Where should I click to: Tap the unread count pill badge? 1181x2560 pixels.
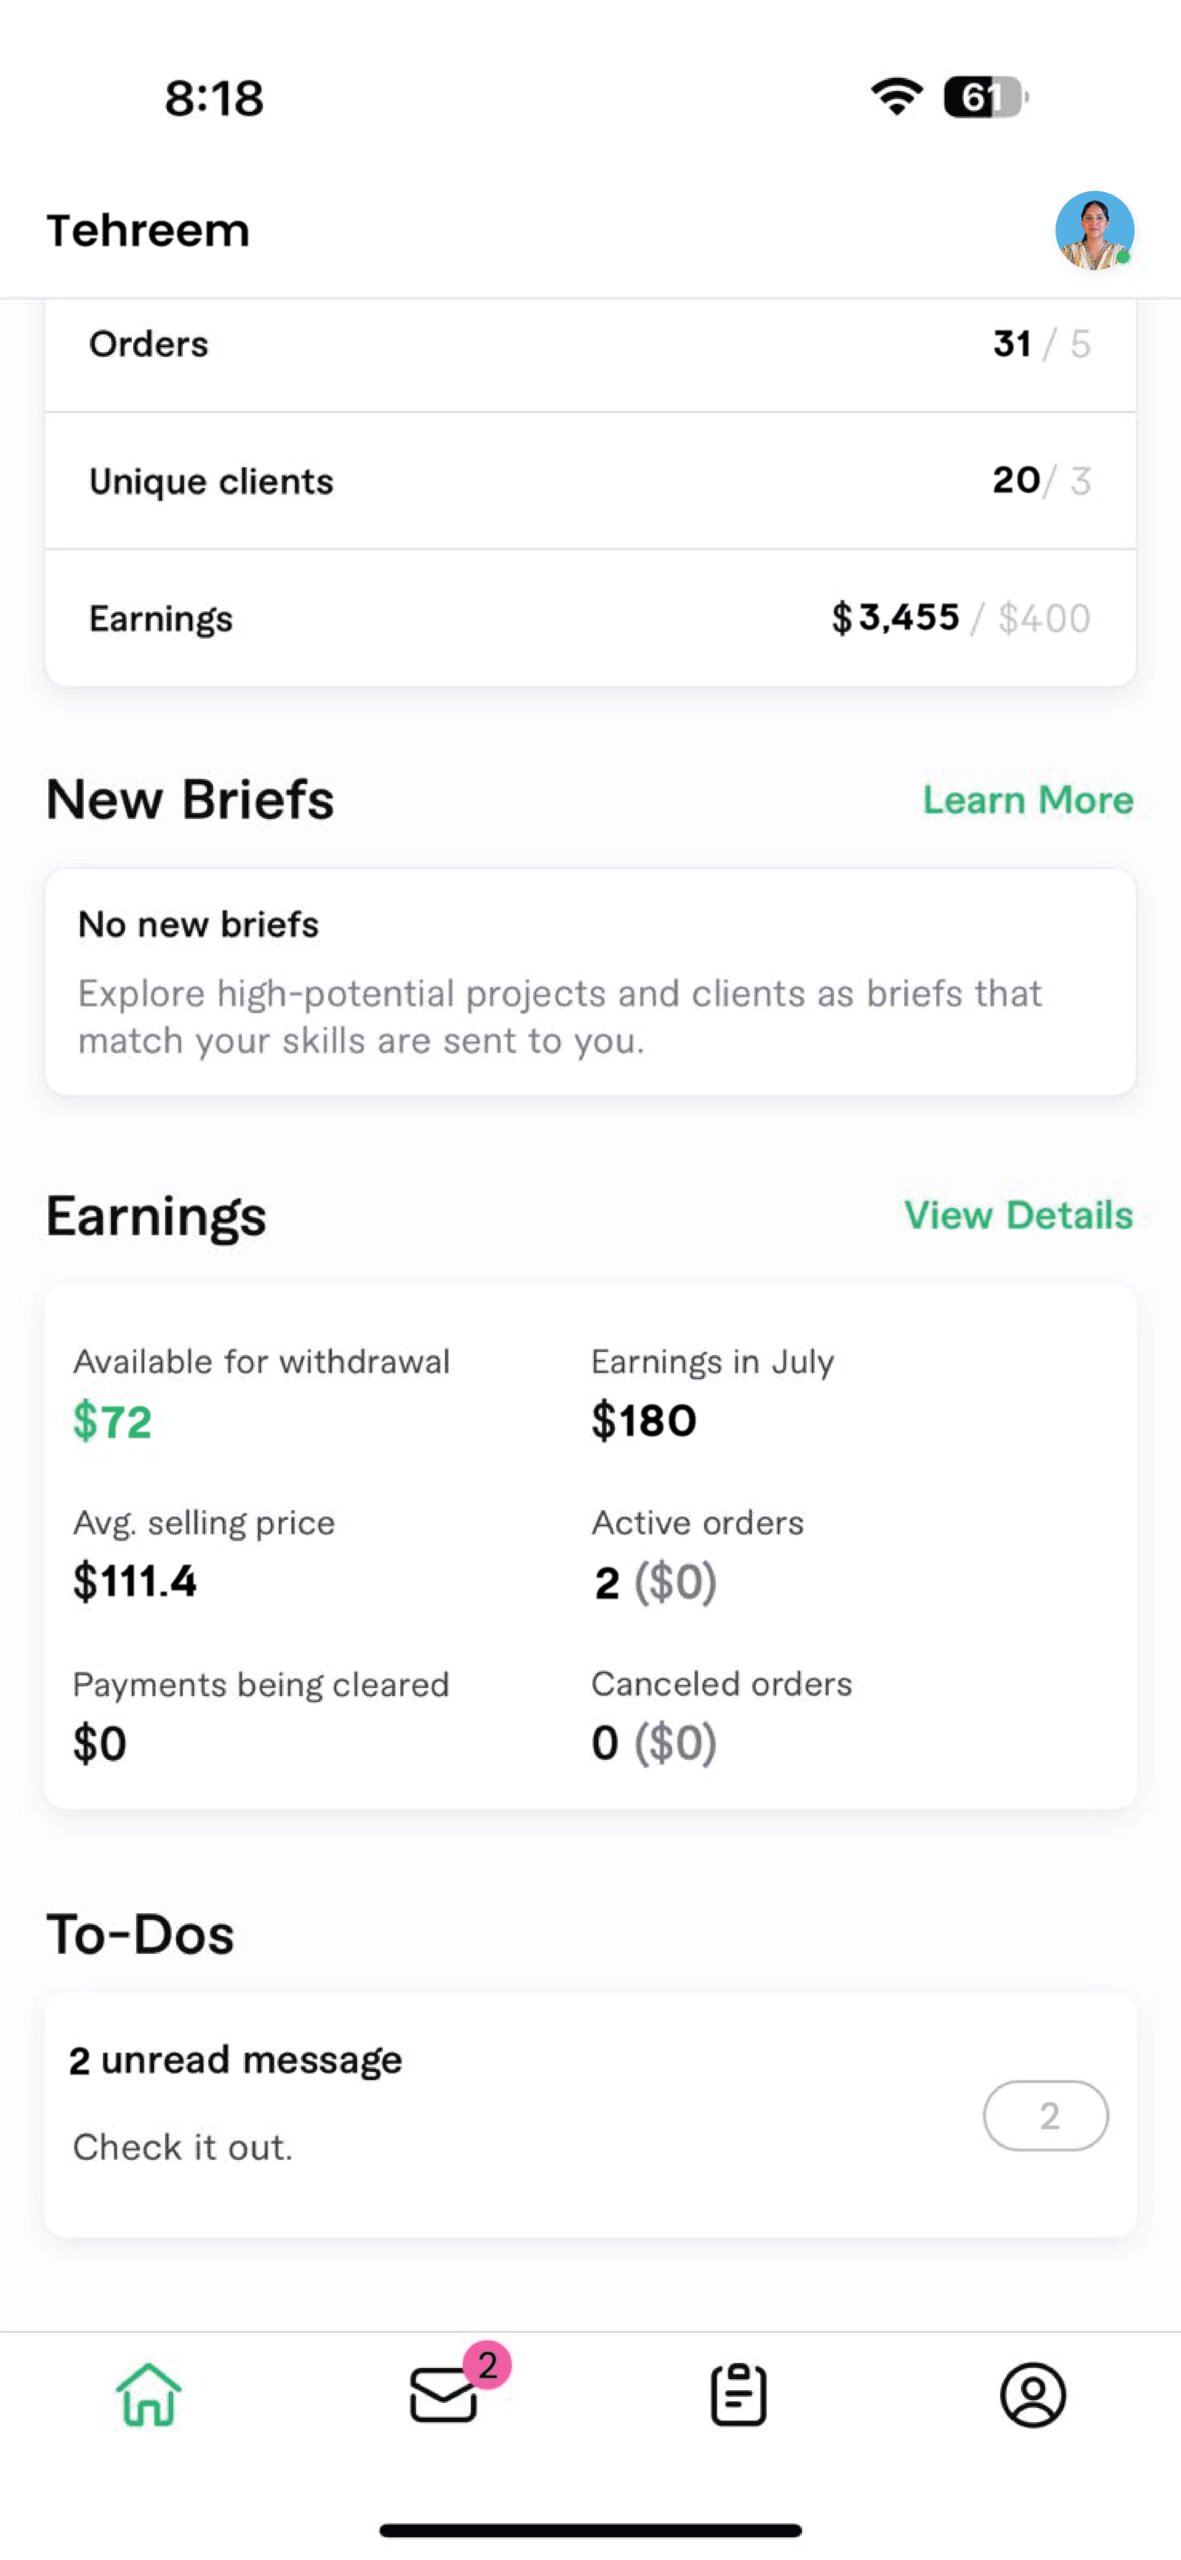click(x=1046, y=2115)
